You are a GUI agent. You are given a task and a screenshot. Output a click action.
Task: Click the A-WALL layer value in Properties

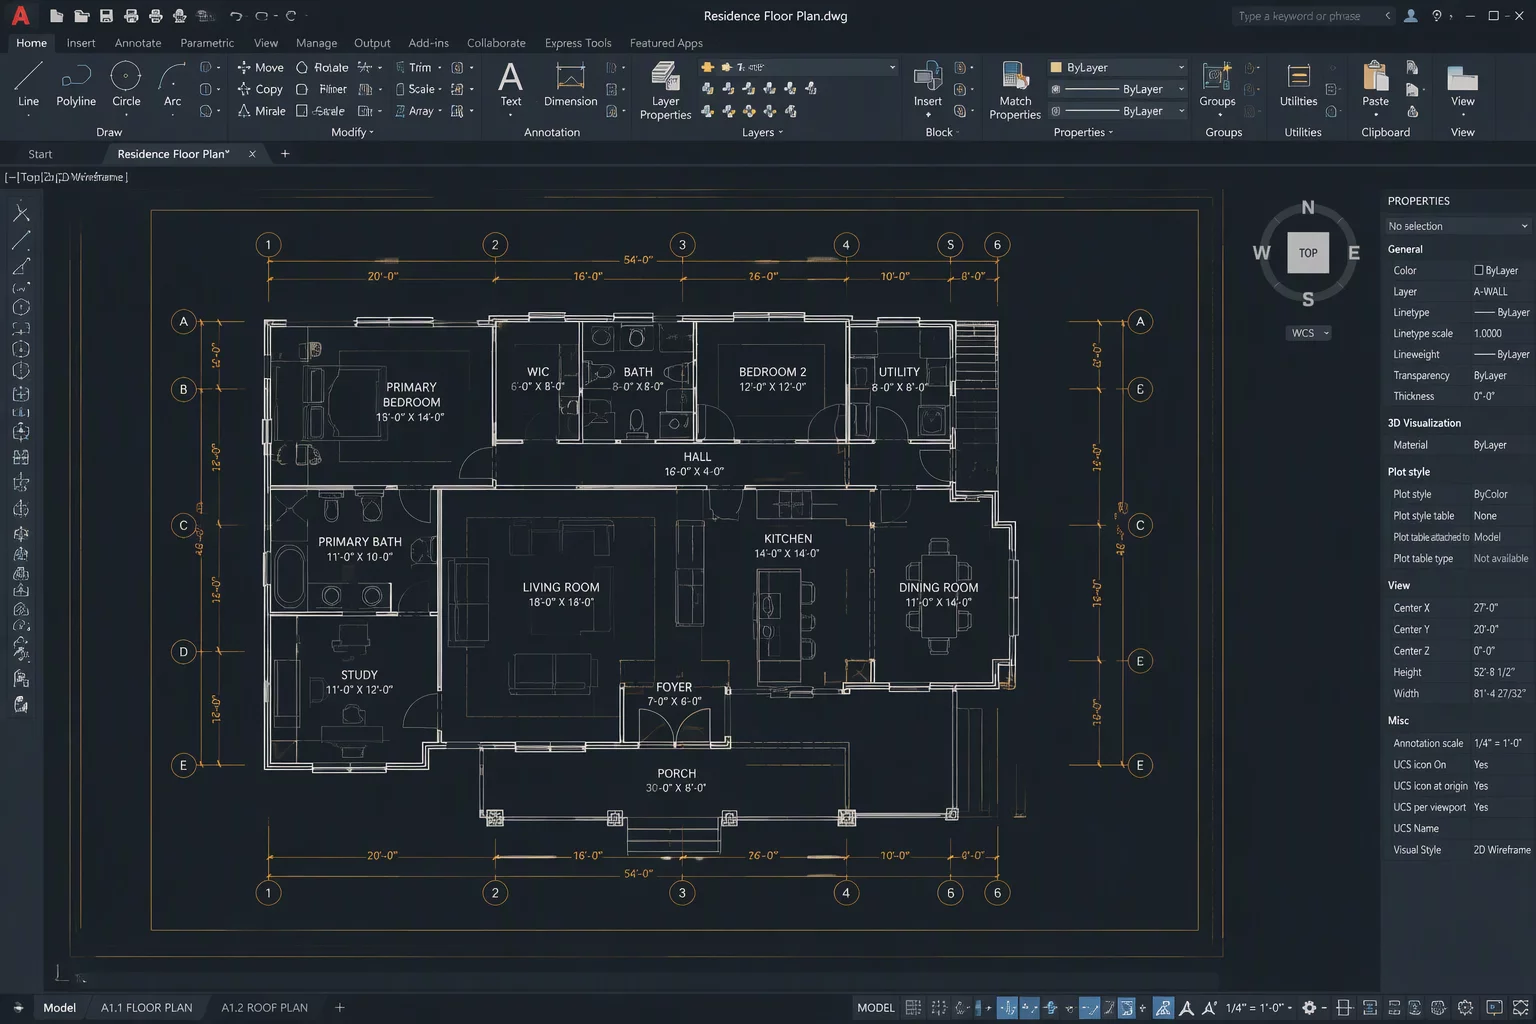coord(1490,292)
